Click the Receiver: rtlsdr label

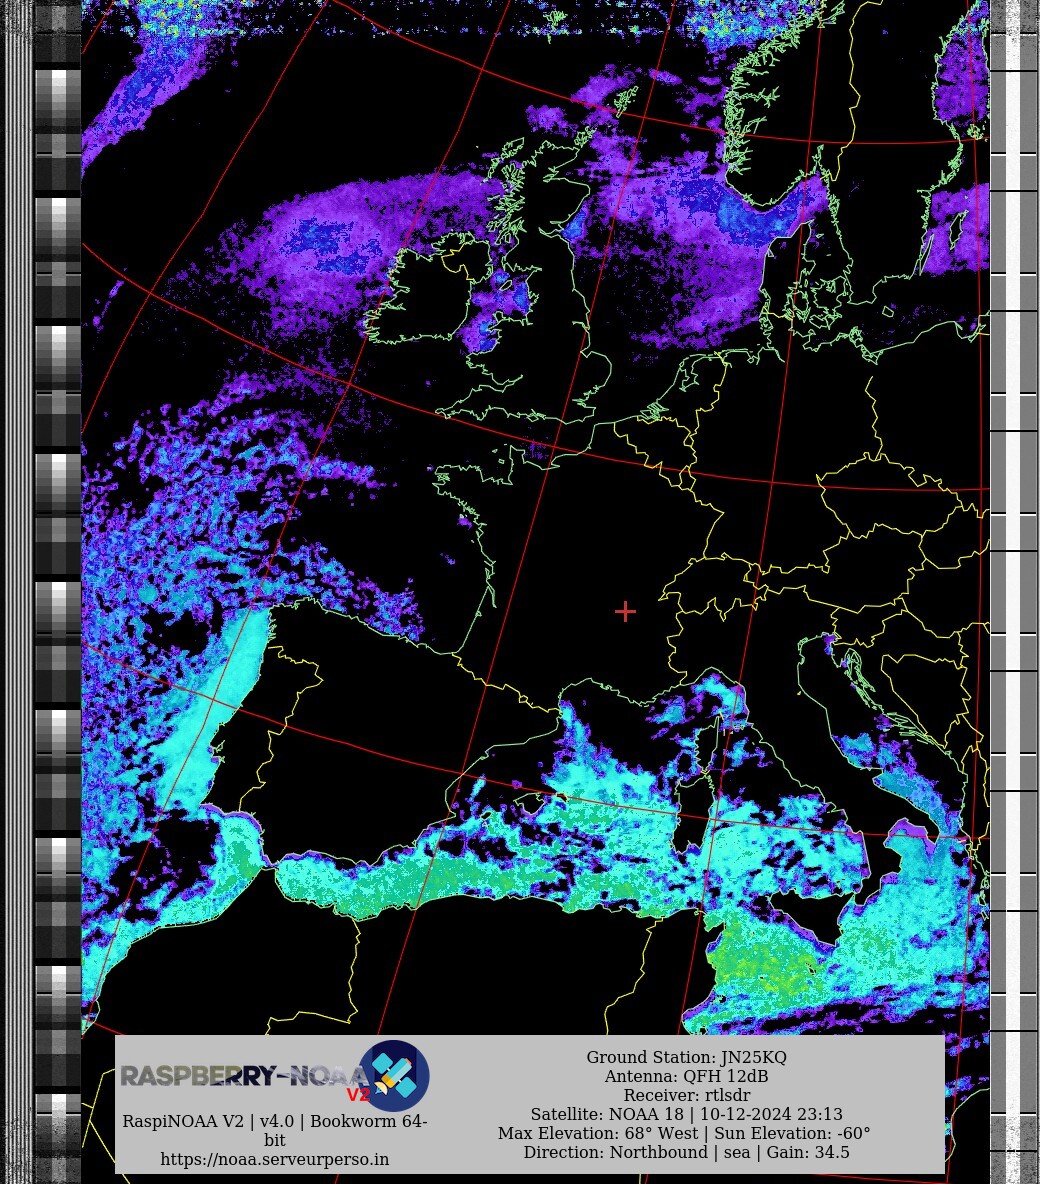coord(686,1095)
